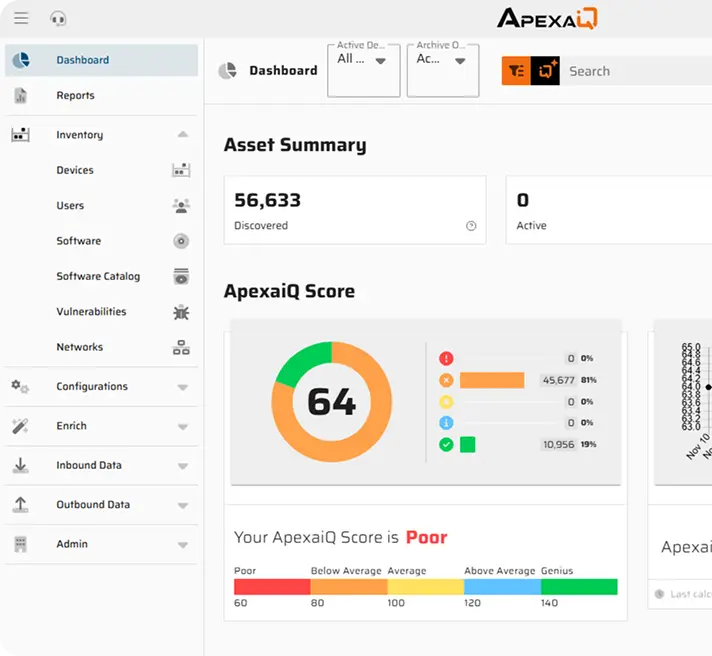This screenshot has height=656, width=712.
Task: Click the orange filter icon button
Action: click(x=516, y=71)
